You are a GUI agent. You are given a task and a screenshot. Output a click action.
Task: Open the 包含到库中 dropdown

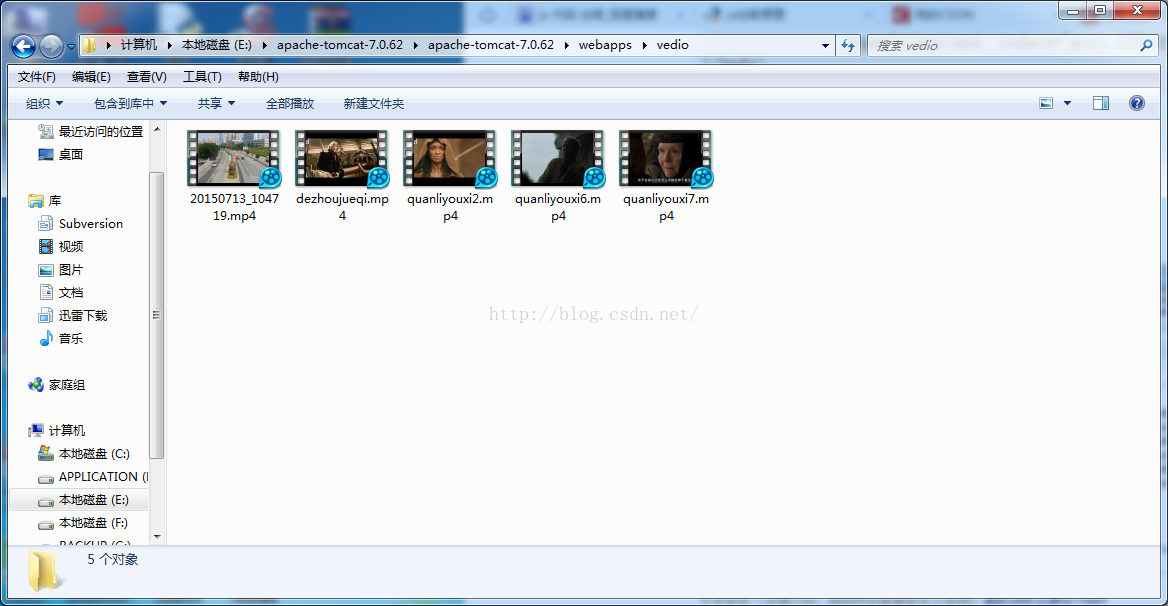click(x=130, y=103)
